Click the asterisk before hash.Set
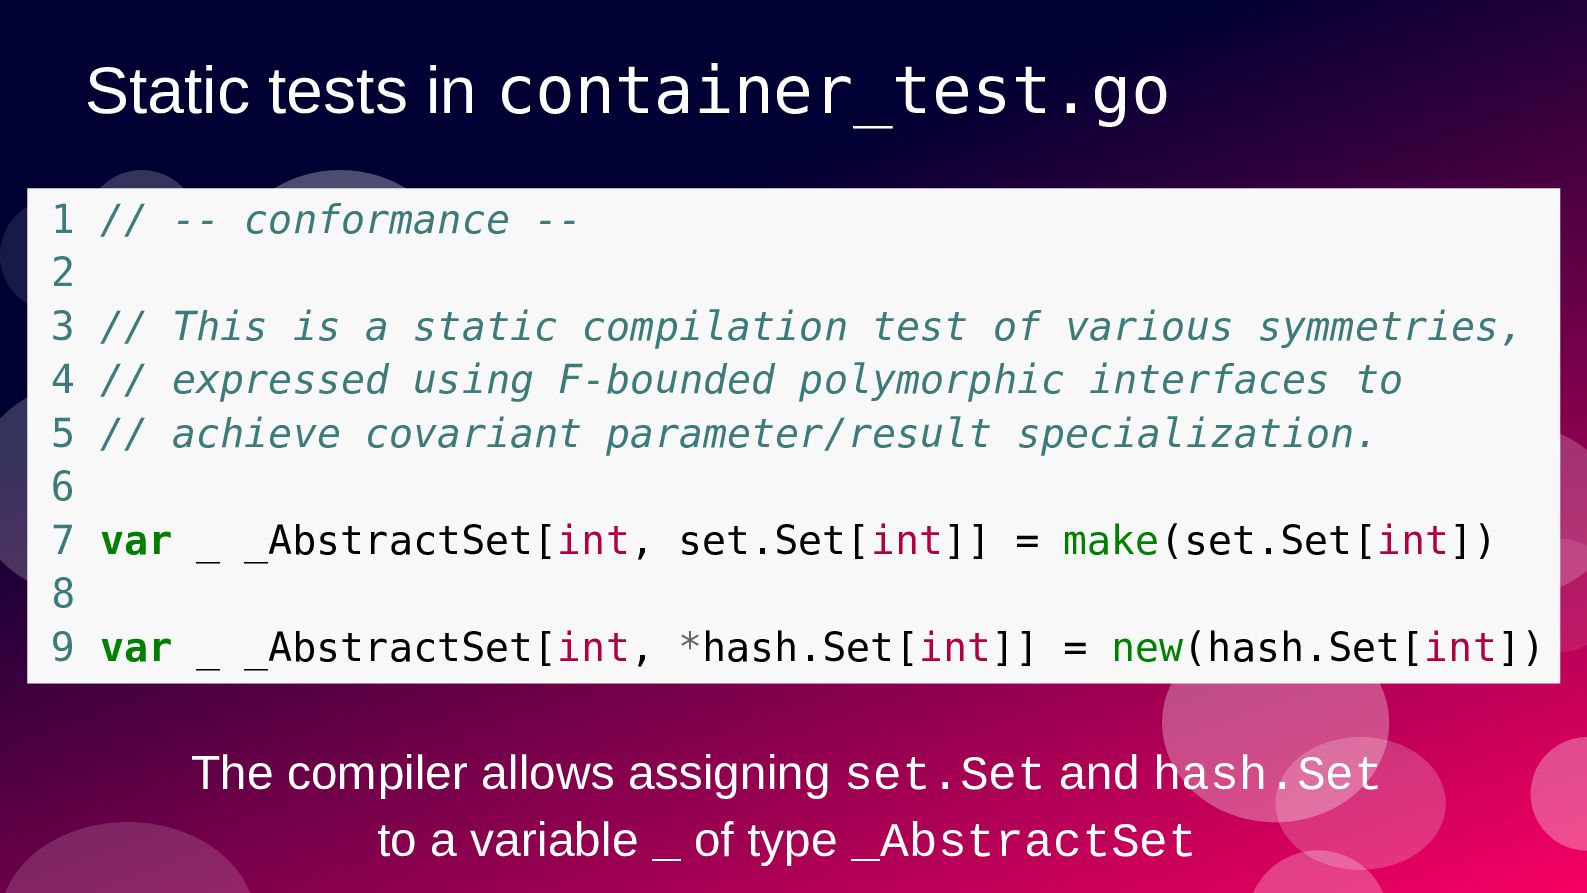Screen dimensions: 1587x893 pos(689,644)
